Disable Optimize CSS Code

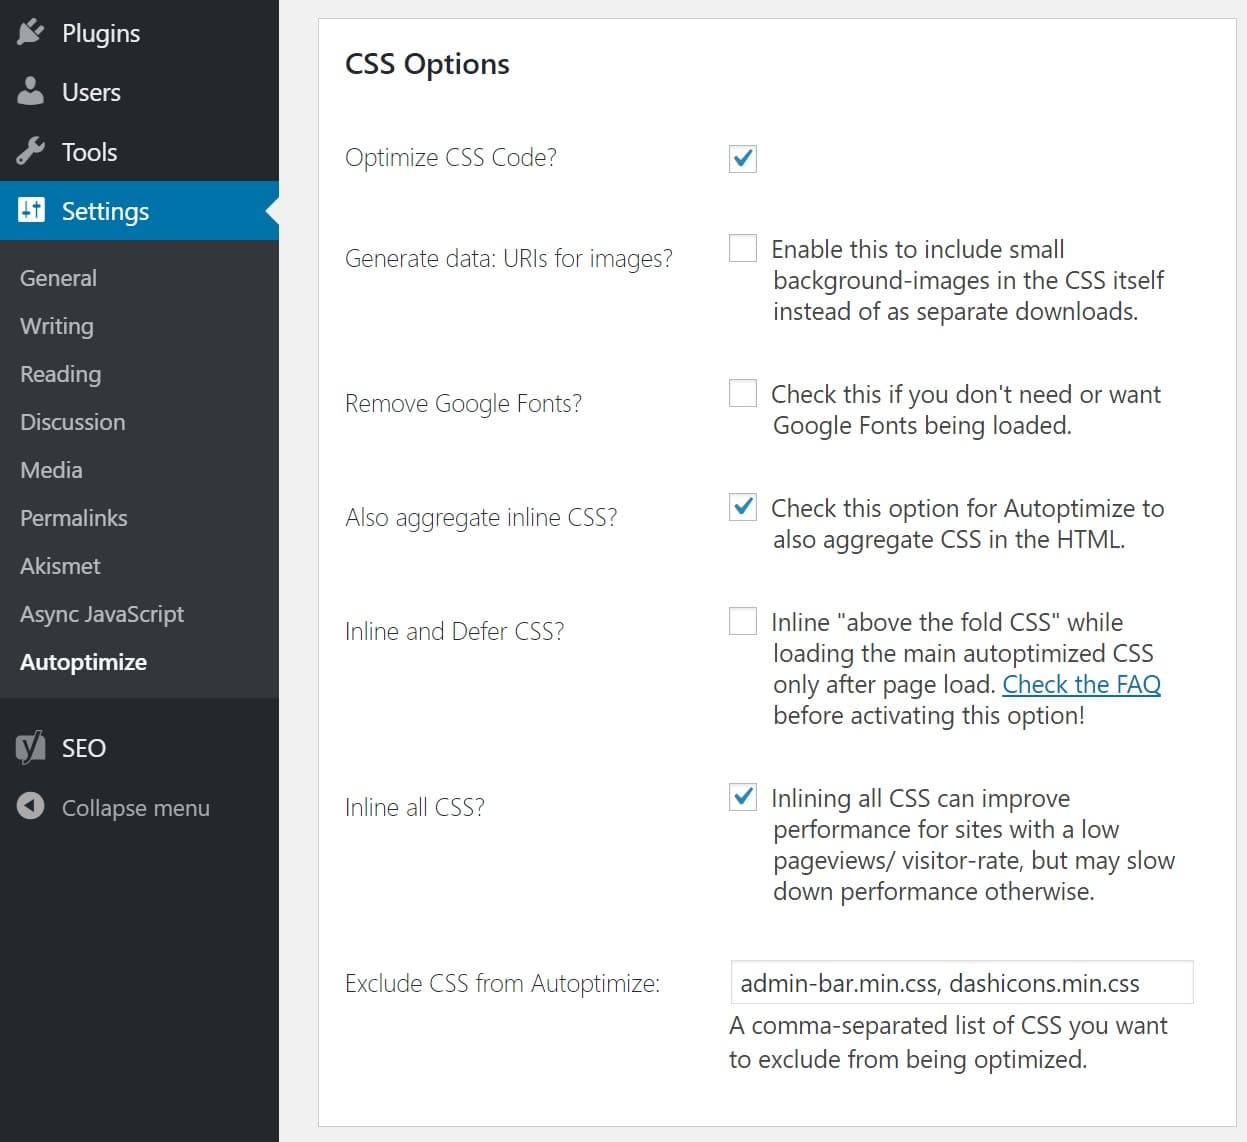click(742, 158)
